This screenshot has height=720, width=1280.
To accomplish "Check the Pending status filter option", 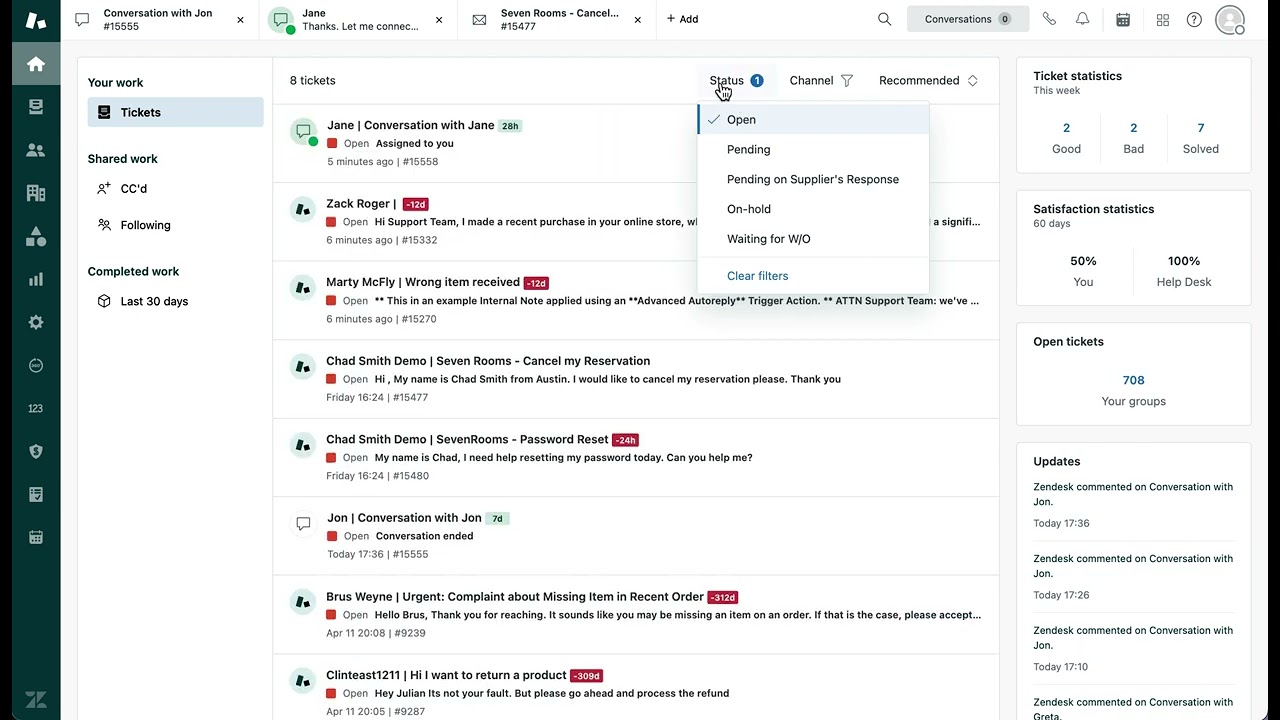I will click(x=748, y=149).
